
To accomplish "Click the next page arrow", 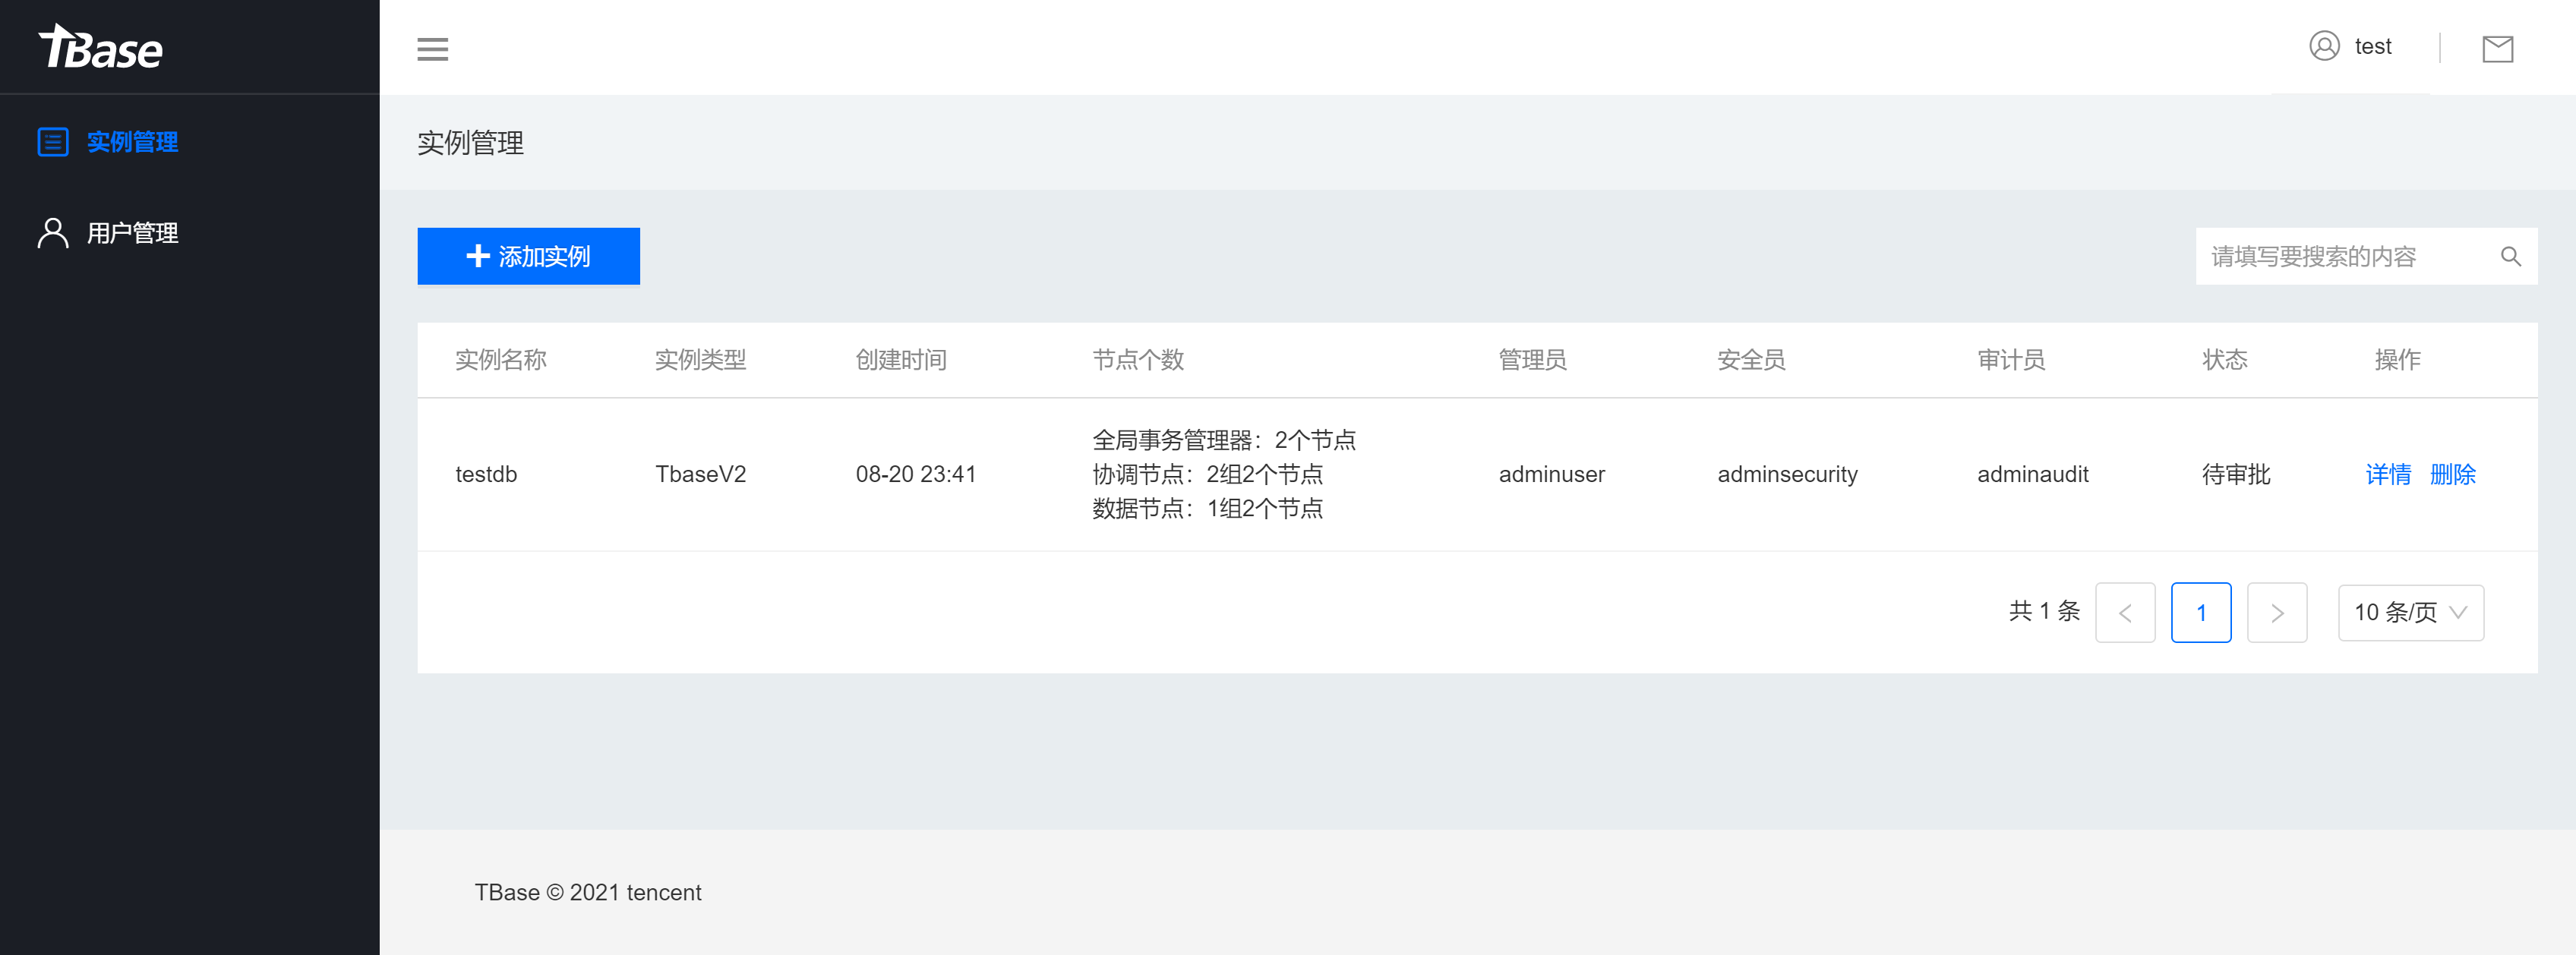I will click(x=2277, y=612).
